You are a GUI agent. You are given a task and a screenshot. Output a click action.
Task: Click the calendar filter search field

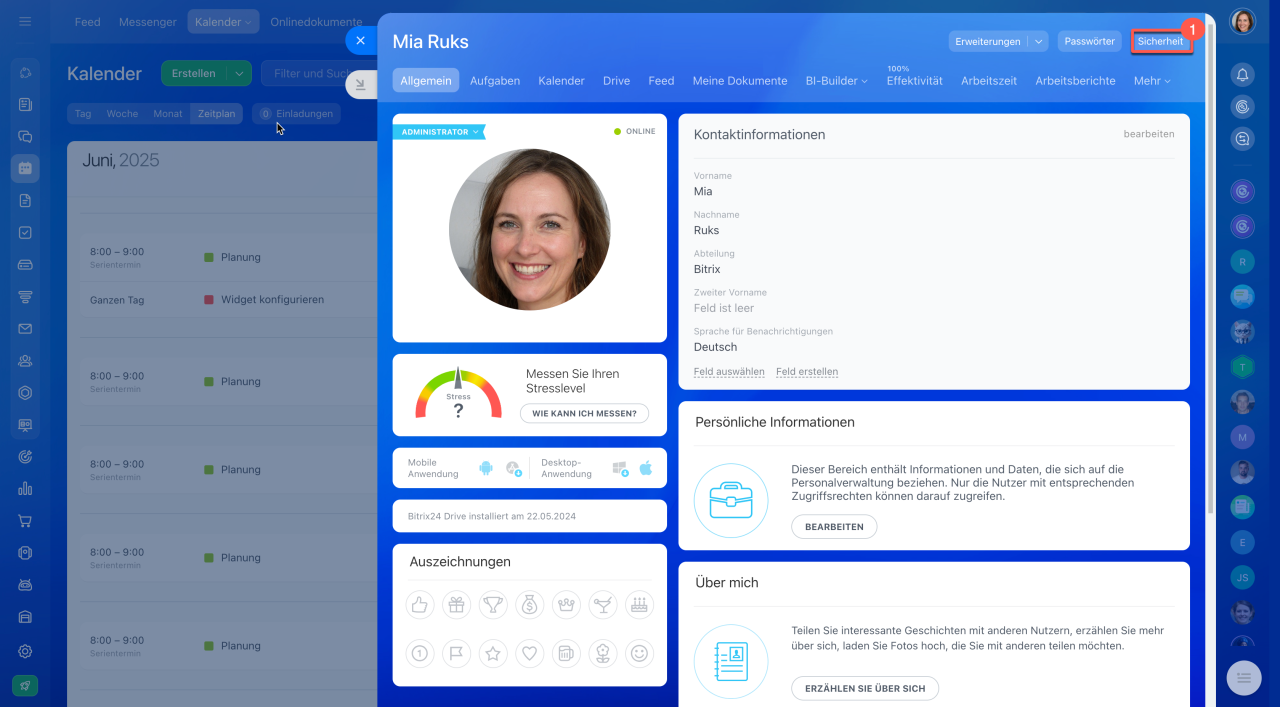point(318,73)
